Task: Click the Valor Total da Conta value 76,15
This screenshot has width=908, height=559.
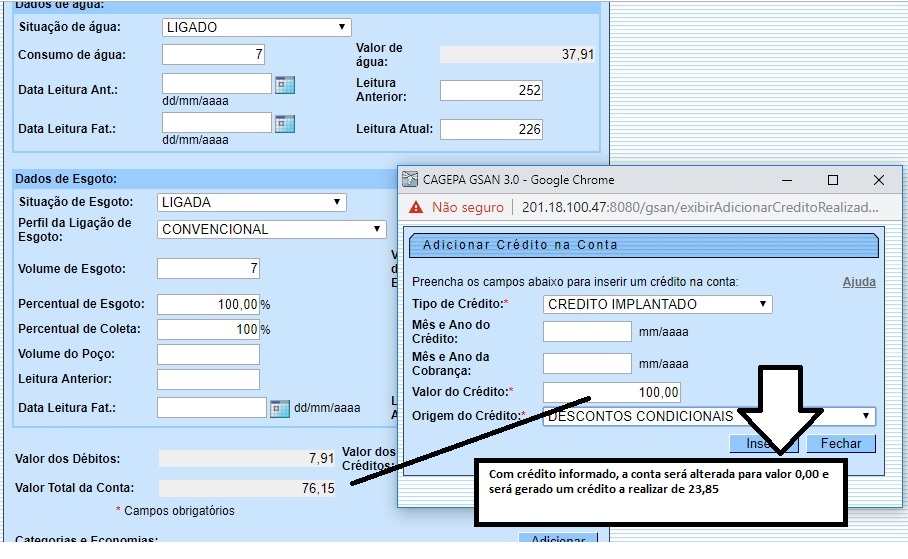Action: 247,488
